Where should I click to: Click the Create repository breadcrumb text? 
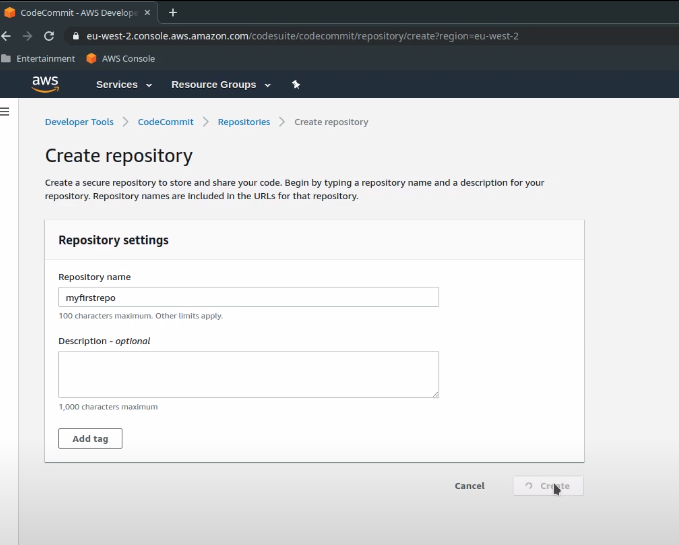pos(331,122)
